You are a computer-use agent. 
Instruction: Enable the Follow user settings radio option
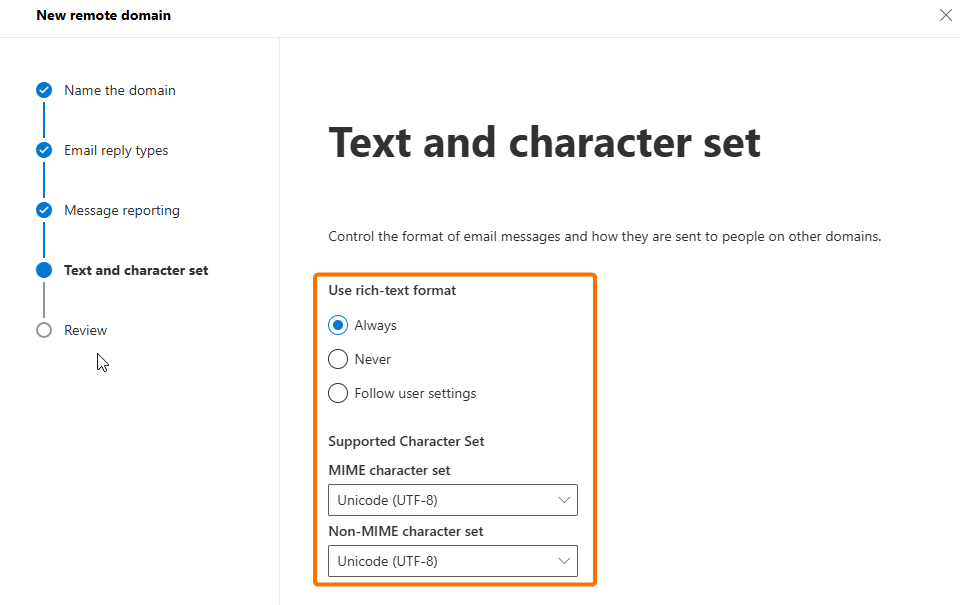(x=338, y=393)
